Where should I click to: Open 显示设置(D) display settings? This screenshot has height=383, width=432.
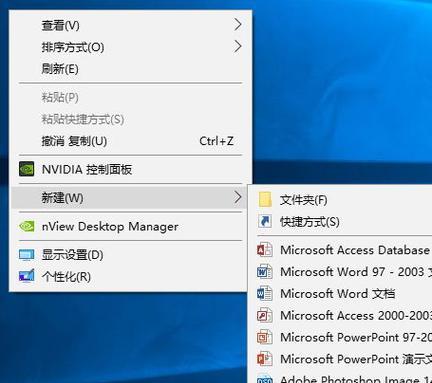click(130, 255)
